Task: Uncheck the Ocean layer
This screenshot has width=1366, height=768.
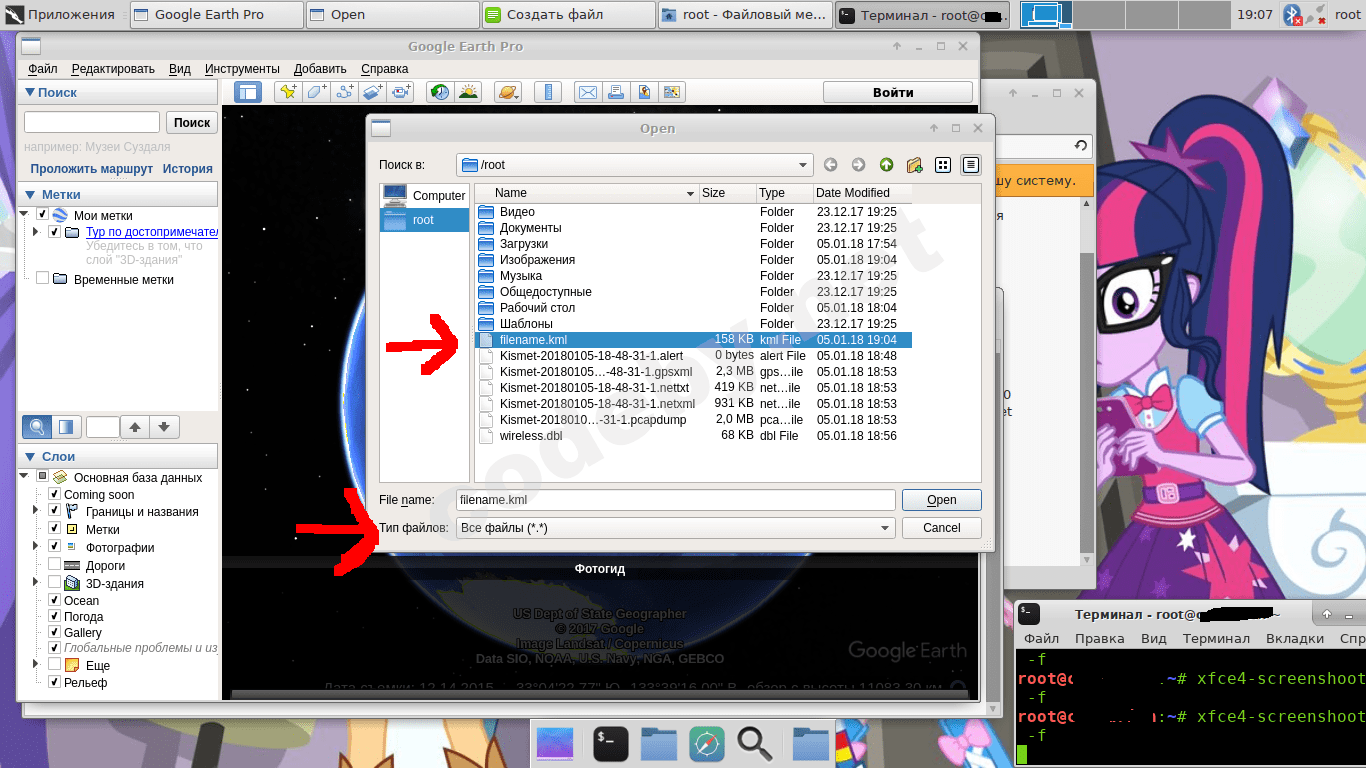Action: 54,600
